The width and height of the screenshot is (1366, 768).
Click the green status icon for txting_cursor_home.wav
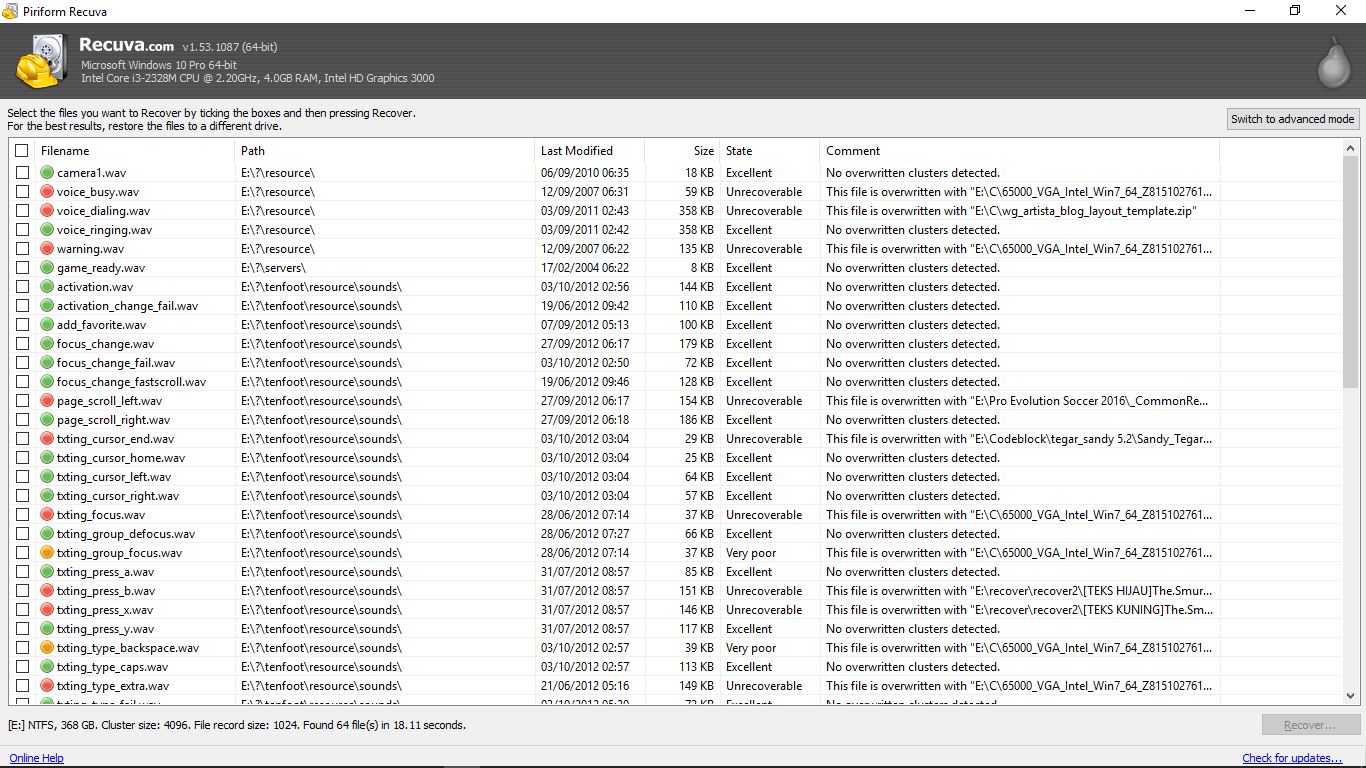tap(47, 458)
